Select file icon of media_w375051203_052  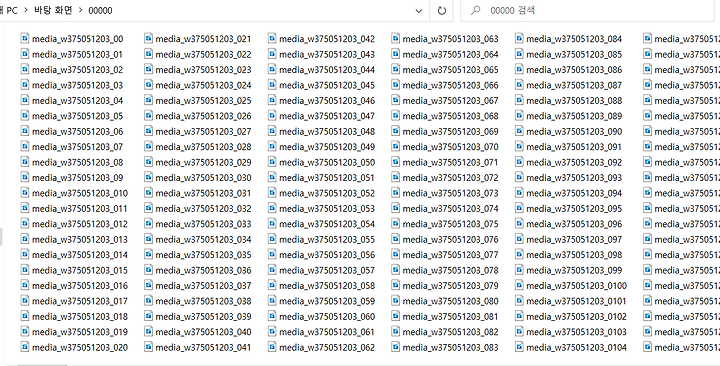(272, 193)
